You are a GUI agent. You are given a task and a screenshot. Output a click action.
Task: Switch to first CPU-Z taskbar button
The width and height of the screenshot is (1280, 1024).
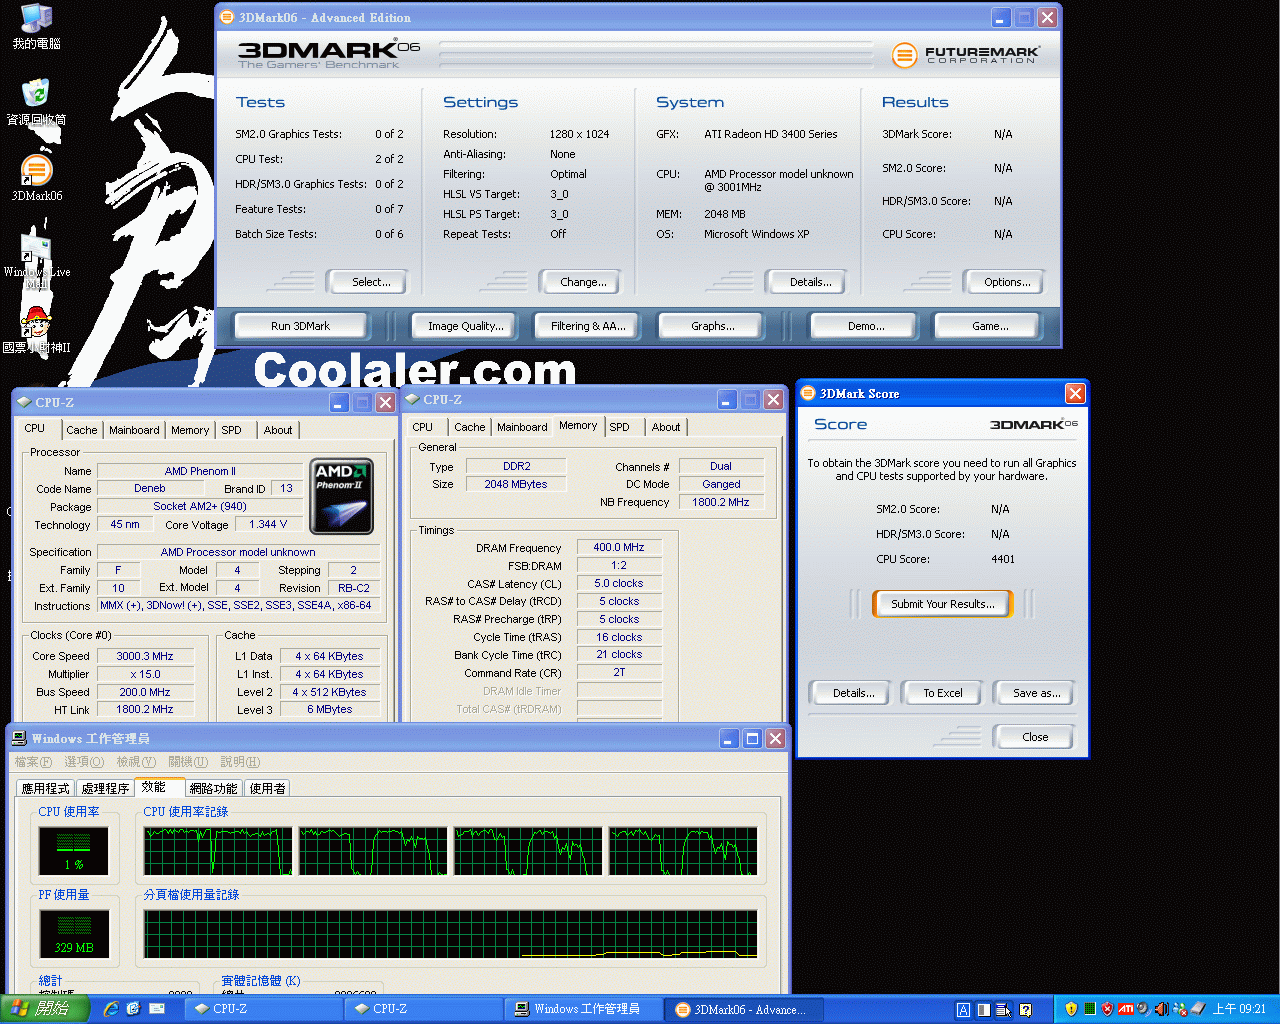tap(265, 1009)
